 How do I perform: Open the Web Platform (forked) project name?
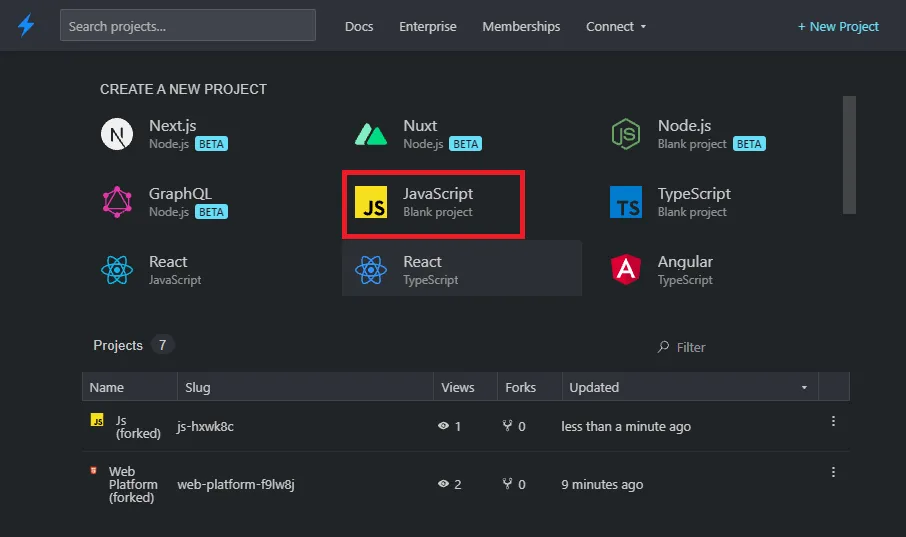(x=133, y=484)
